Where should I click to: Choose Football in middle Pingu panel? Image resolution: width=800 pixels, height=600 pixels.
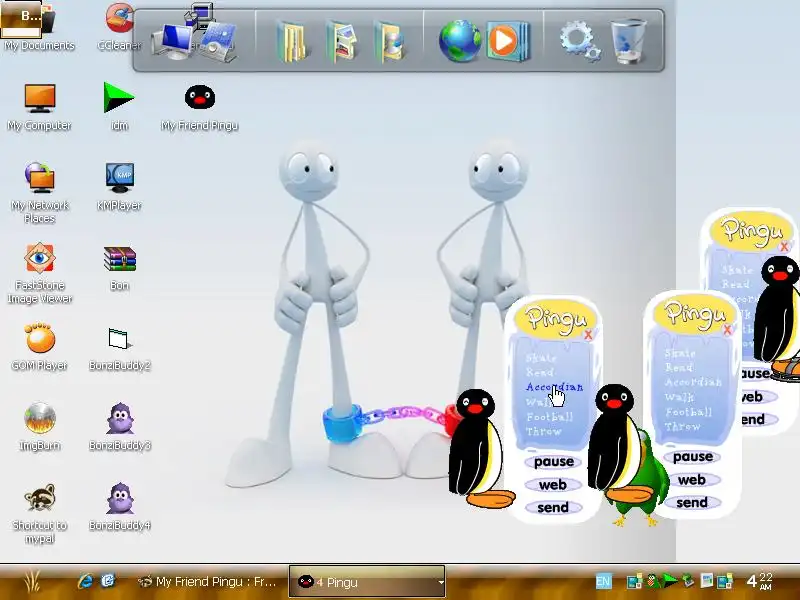(688, 412)
